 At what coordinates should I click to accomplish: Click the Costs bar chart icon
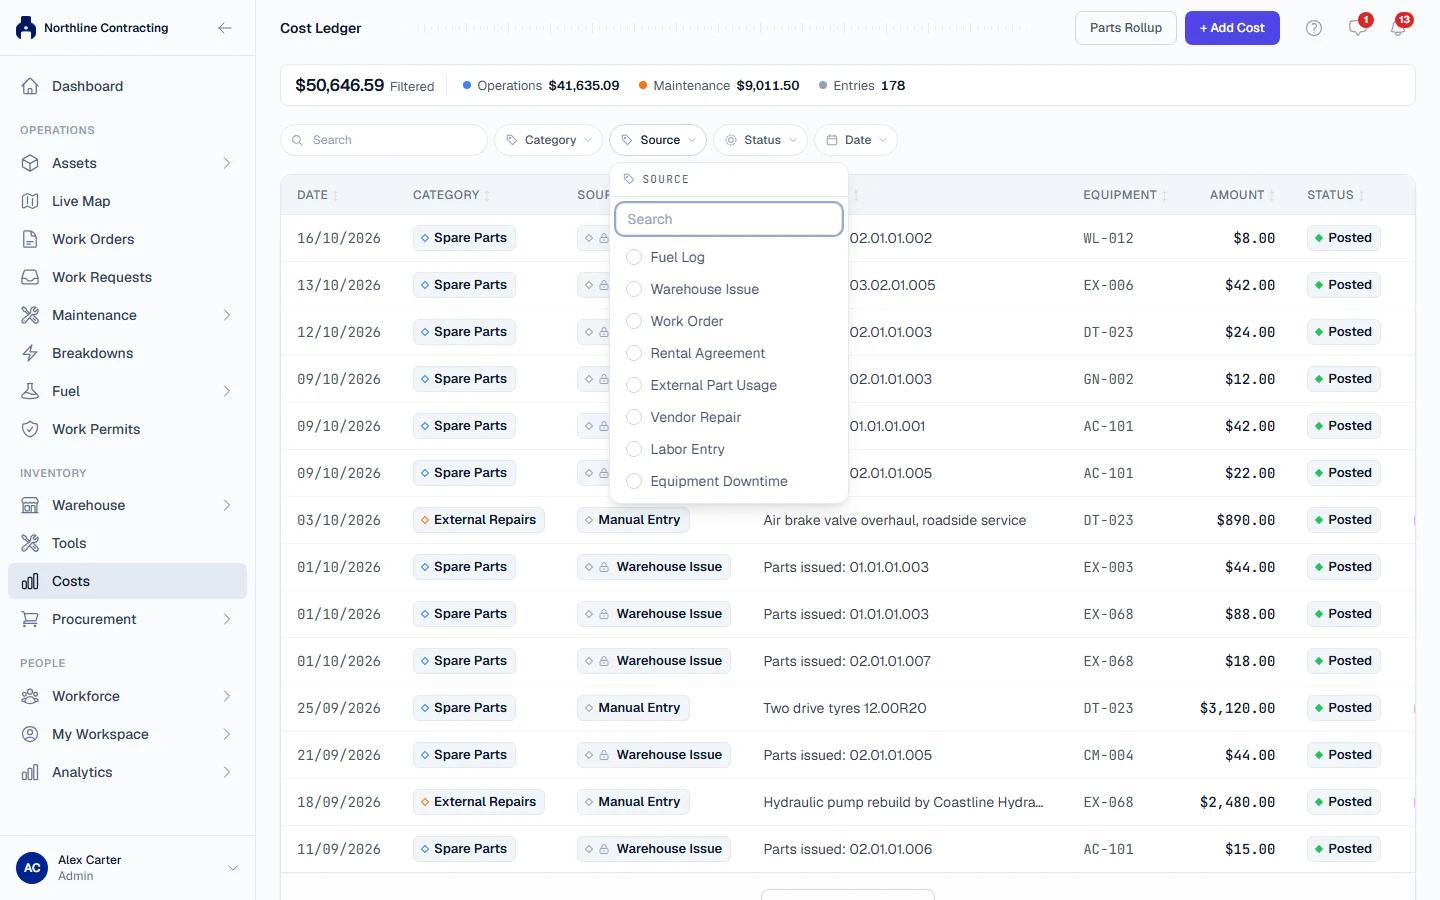[x=30, y=581]
